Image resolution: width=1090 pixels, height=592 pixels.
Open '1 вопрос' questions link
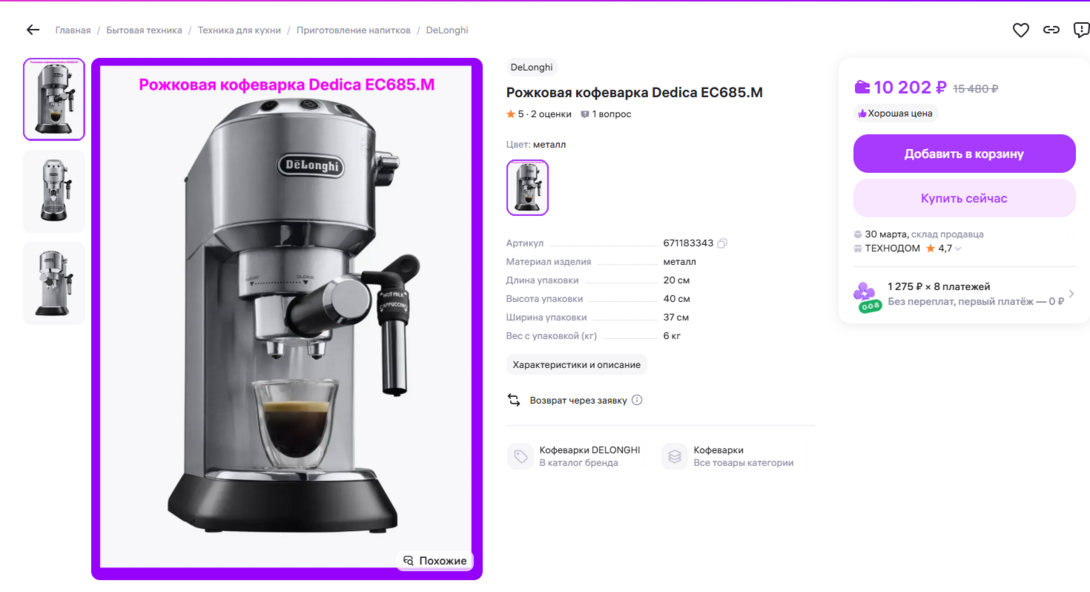coord(611,114)
